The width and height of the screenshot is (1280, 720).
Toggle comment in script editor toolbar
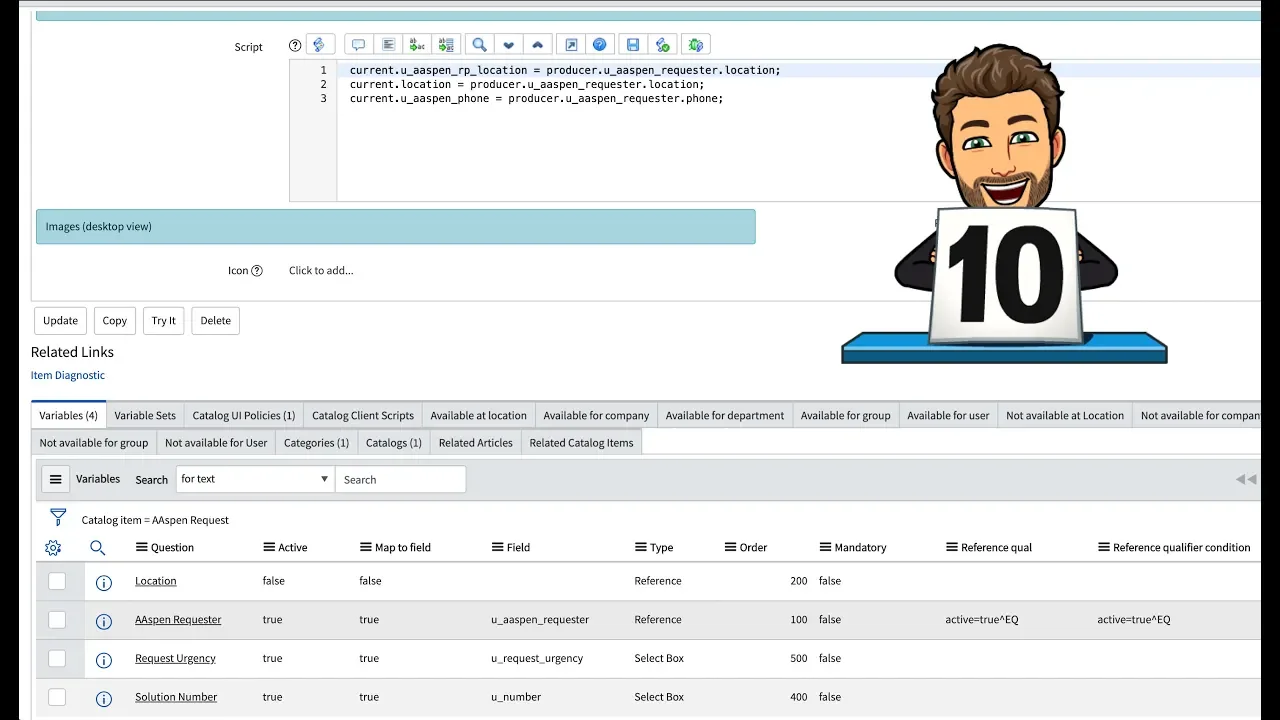tap(359, 45)
